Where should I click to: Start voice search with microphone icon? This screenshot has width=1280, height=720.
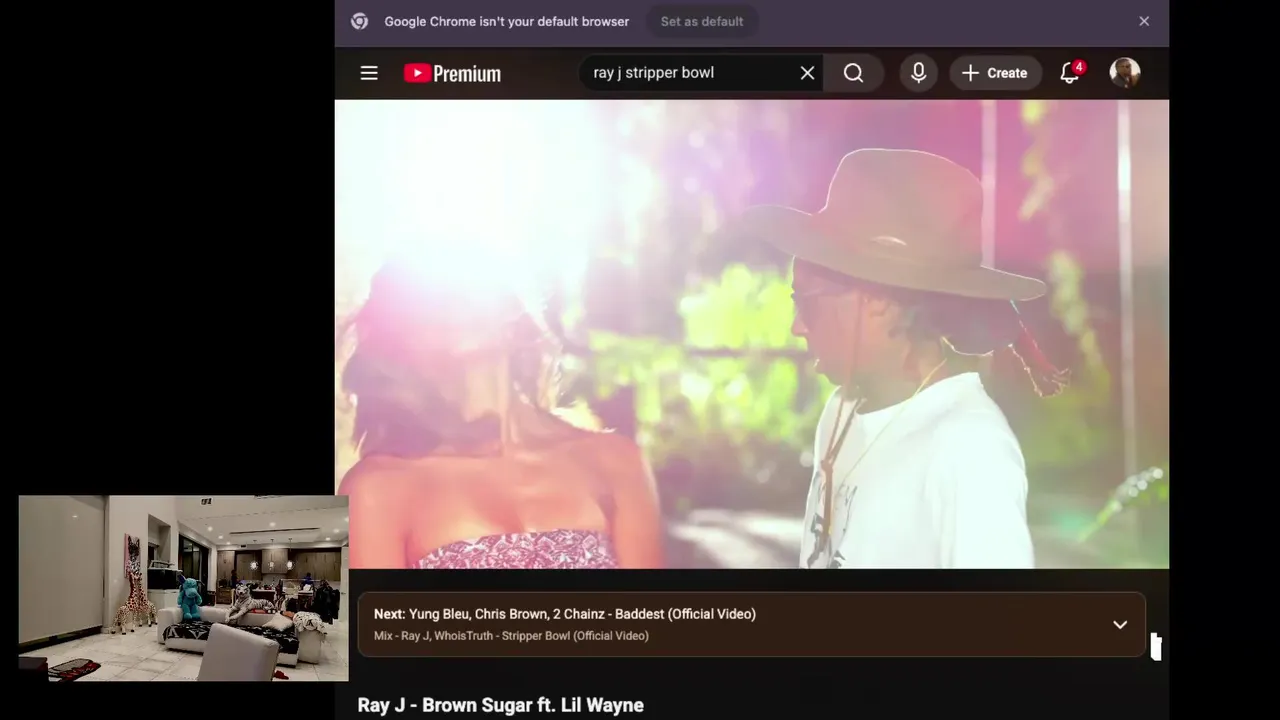(x=918, y=73)
